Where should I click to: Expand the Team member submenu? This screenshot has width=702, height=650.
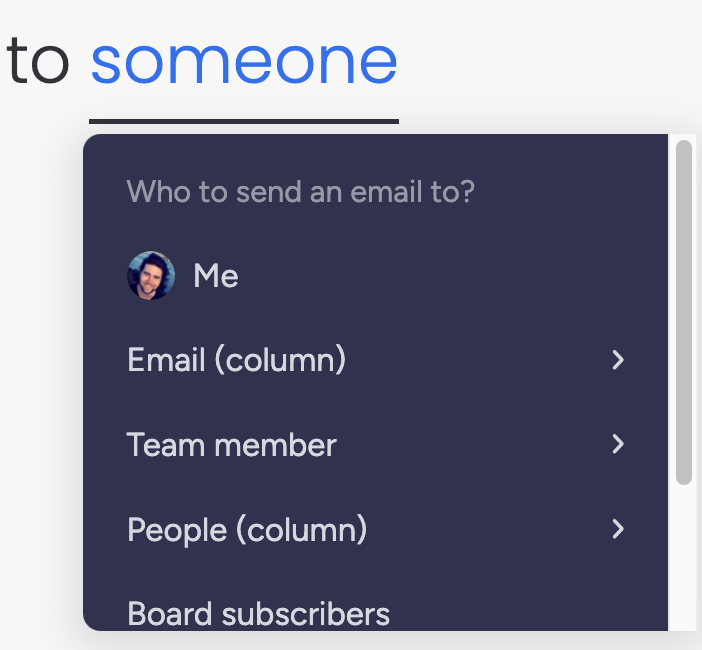tap(375, 444)
